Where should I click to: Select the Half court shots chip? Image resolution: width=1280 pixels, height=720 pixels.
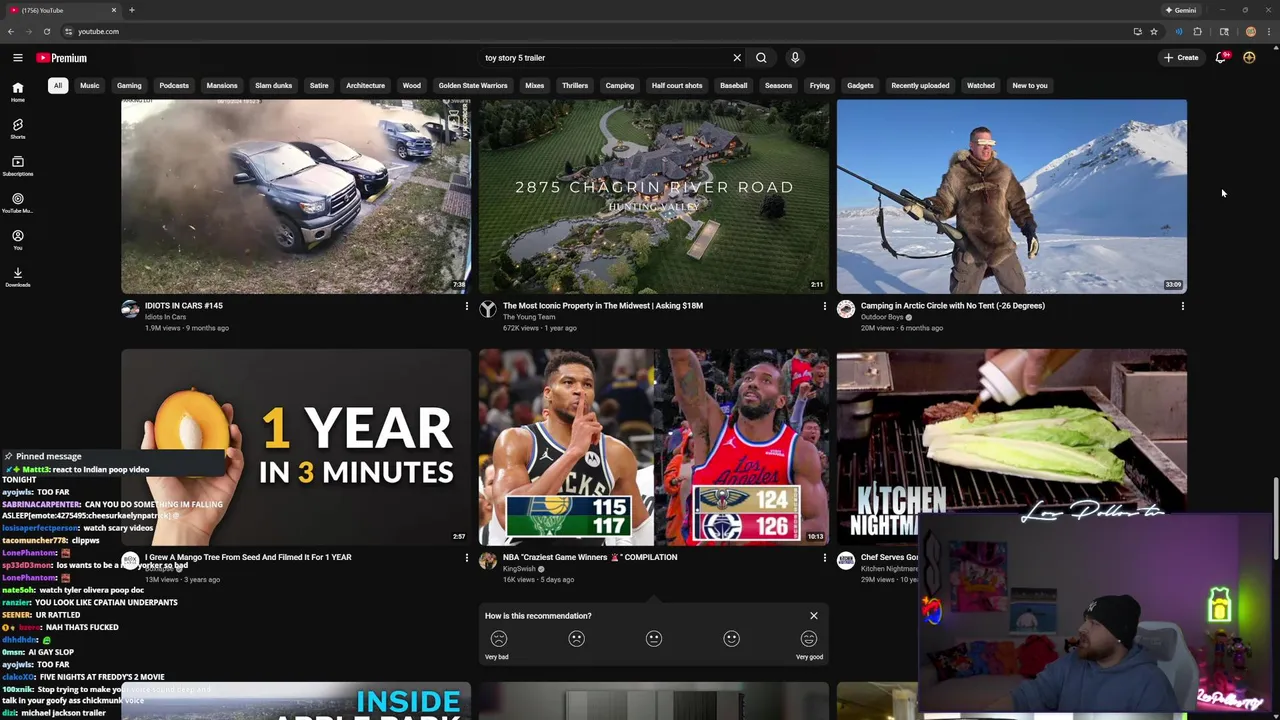coord(677,85)
